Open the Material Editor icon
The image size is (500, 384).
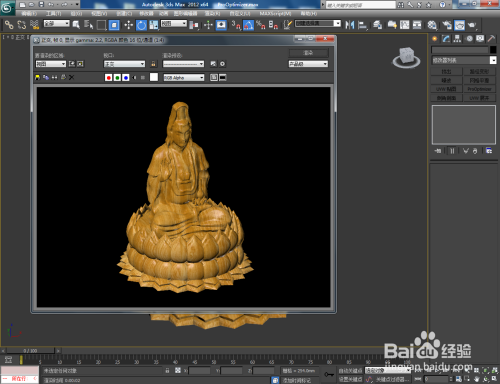tap(432, 25)
